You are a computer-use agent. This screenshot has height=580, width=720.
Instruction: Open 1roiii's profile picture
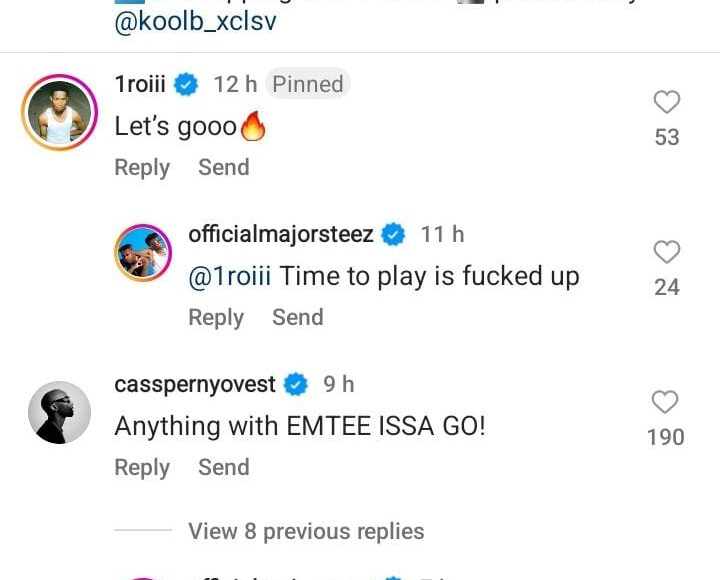[59, 112]
